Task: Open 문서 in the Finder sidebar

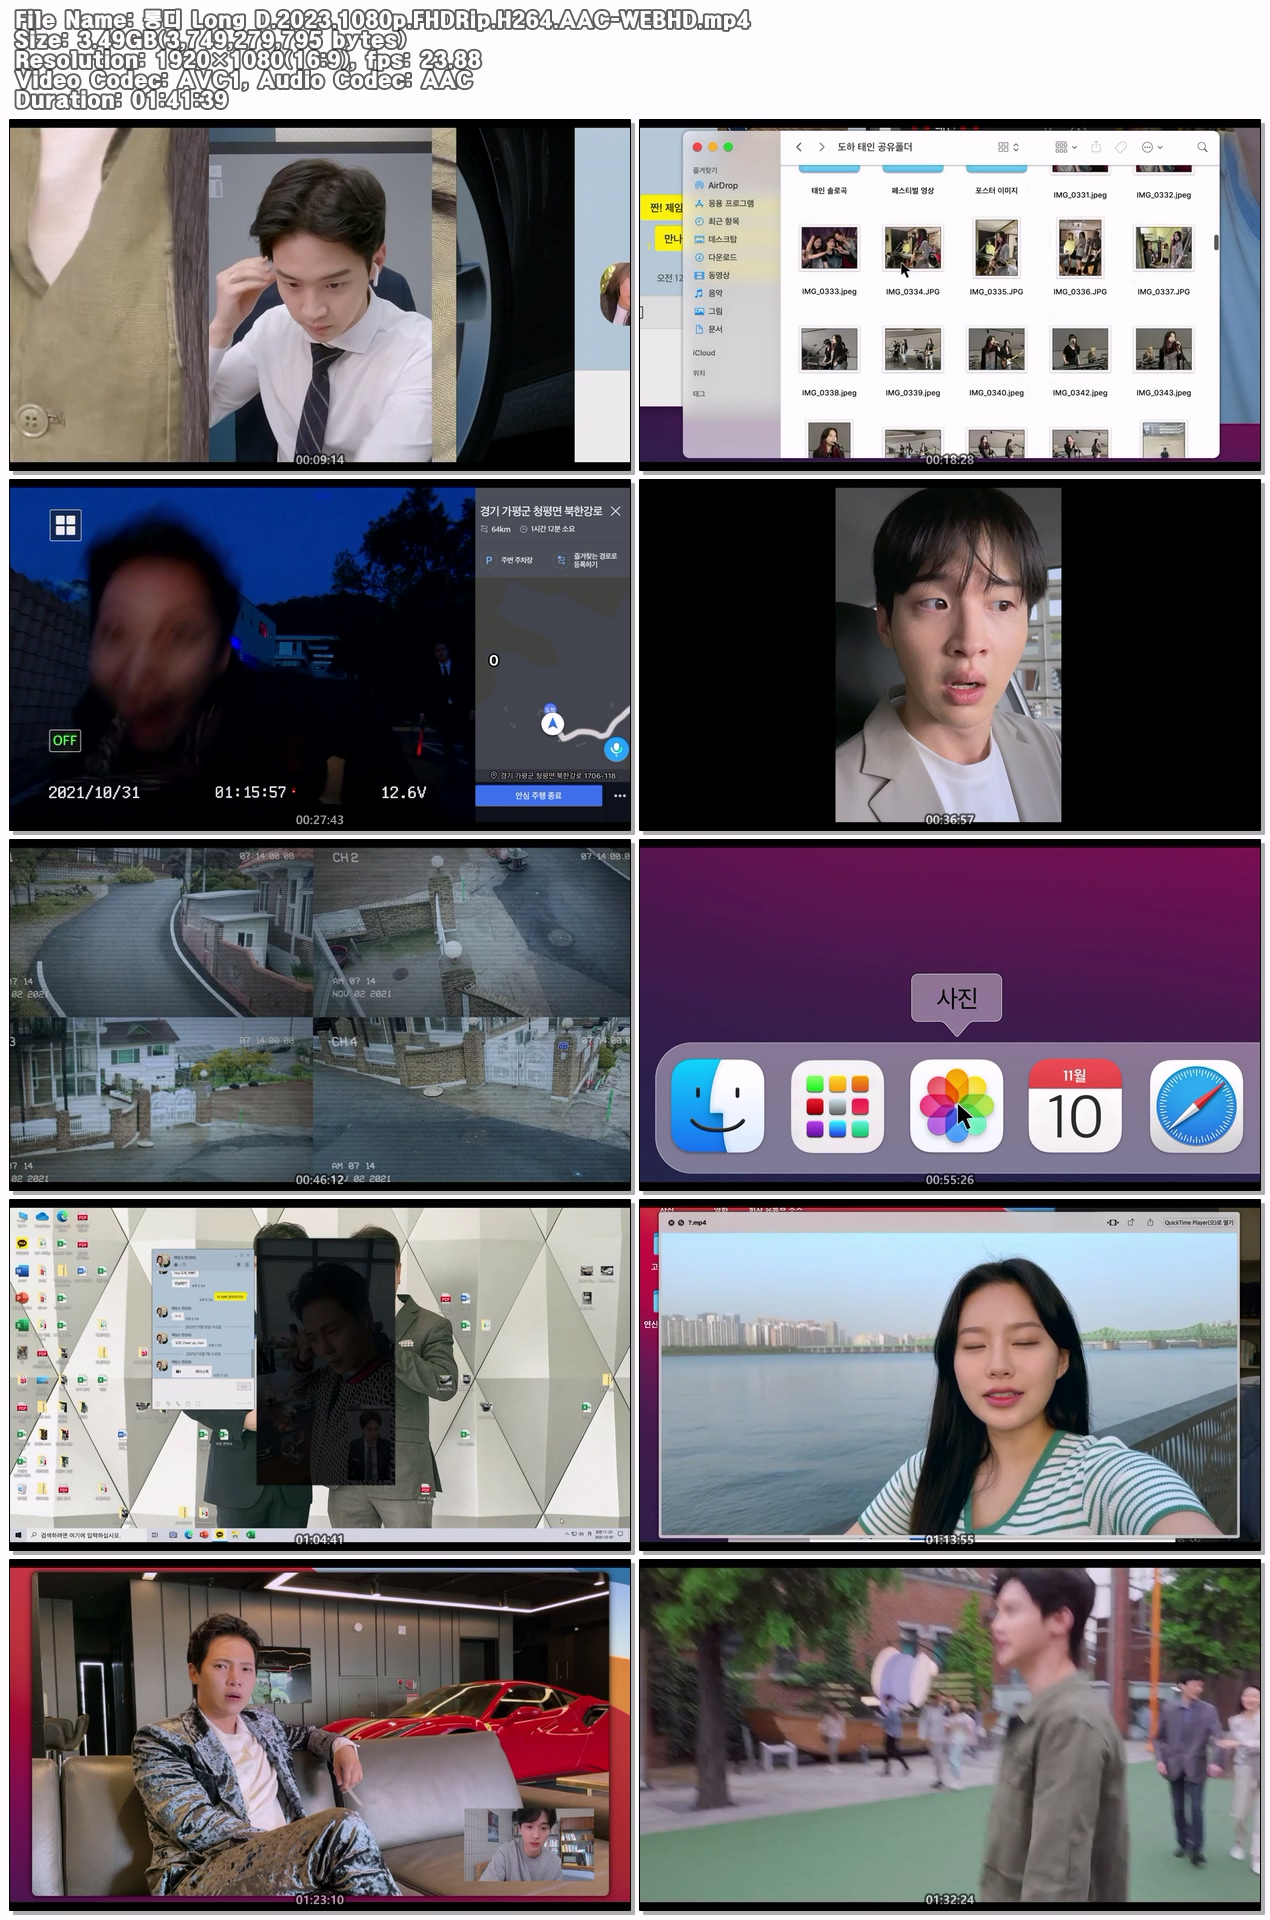Action: (708, 329)
